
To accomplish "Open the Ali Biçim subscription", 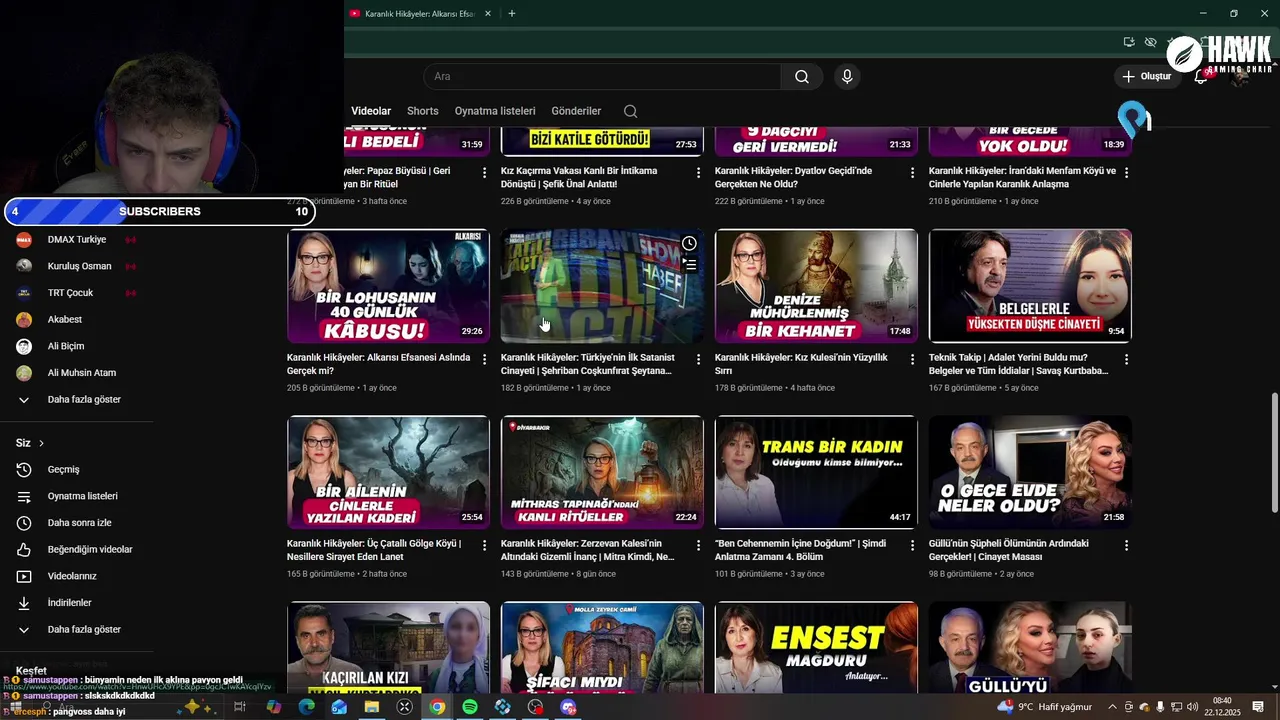I will coord(66,346).
